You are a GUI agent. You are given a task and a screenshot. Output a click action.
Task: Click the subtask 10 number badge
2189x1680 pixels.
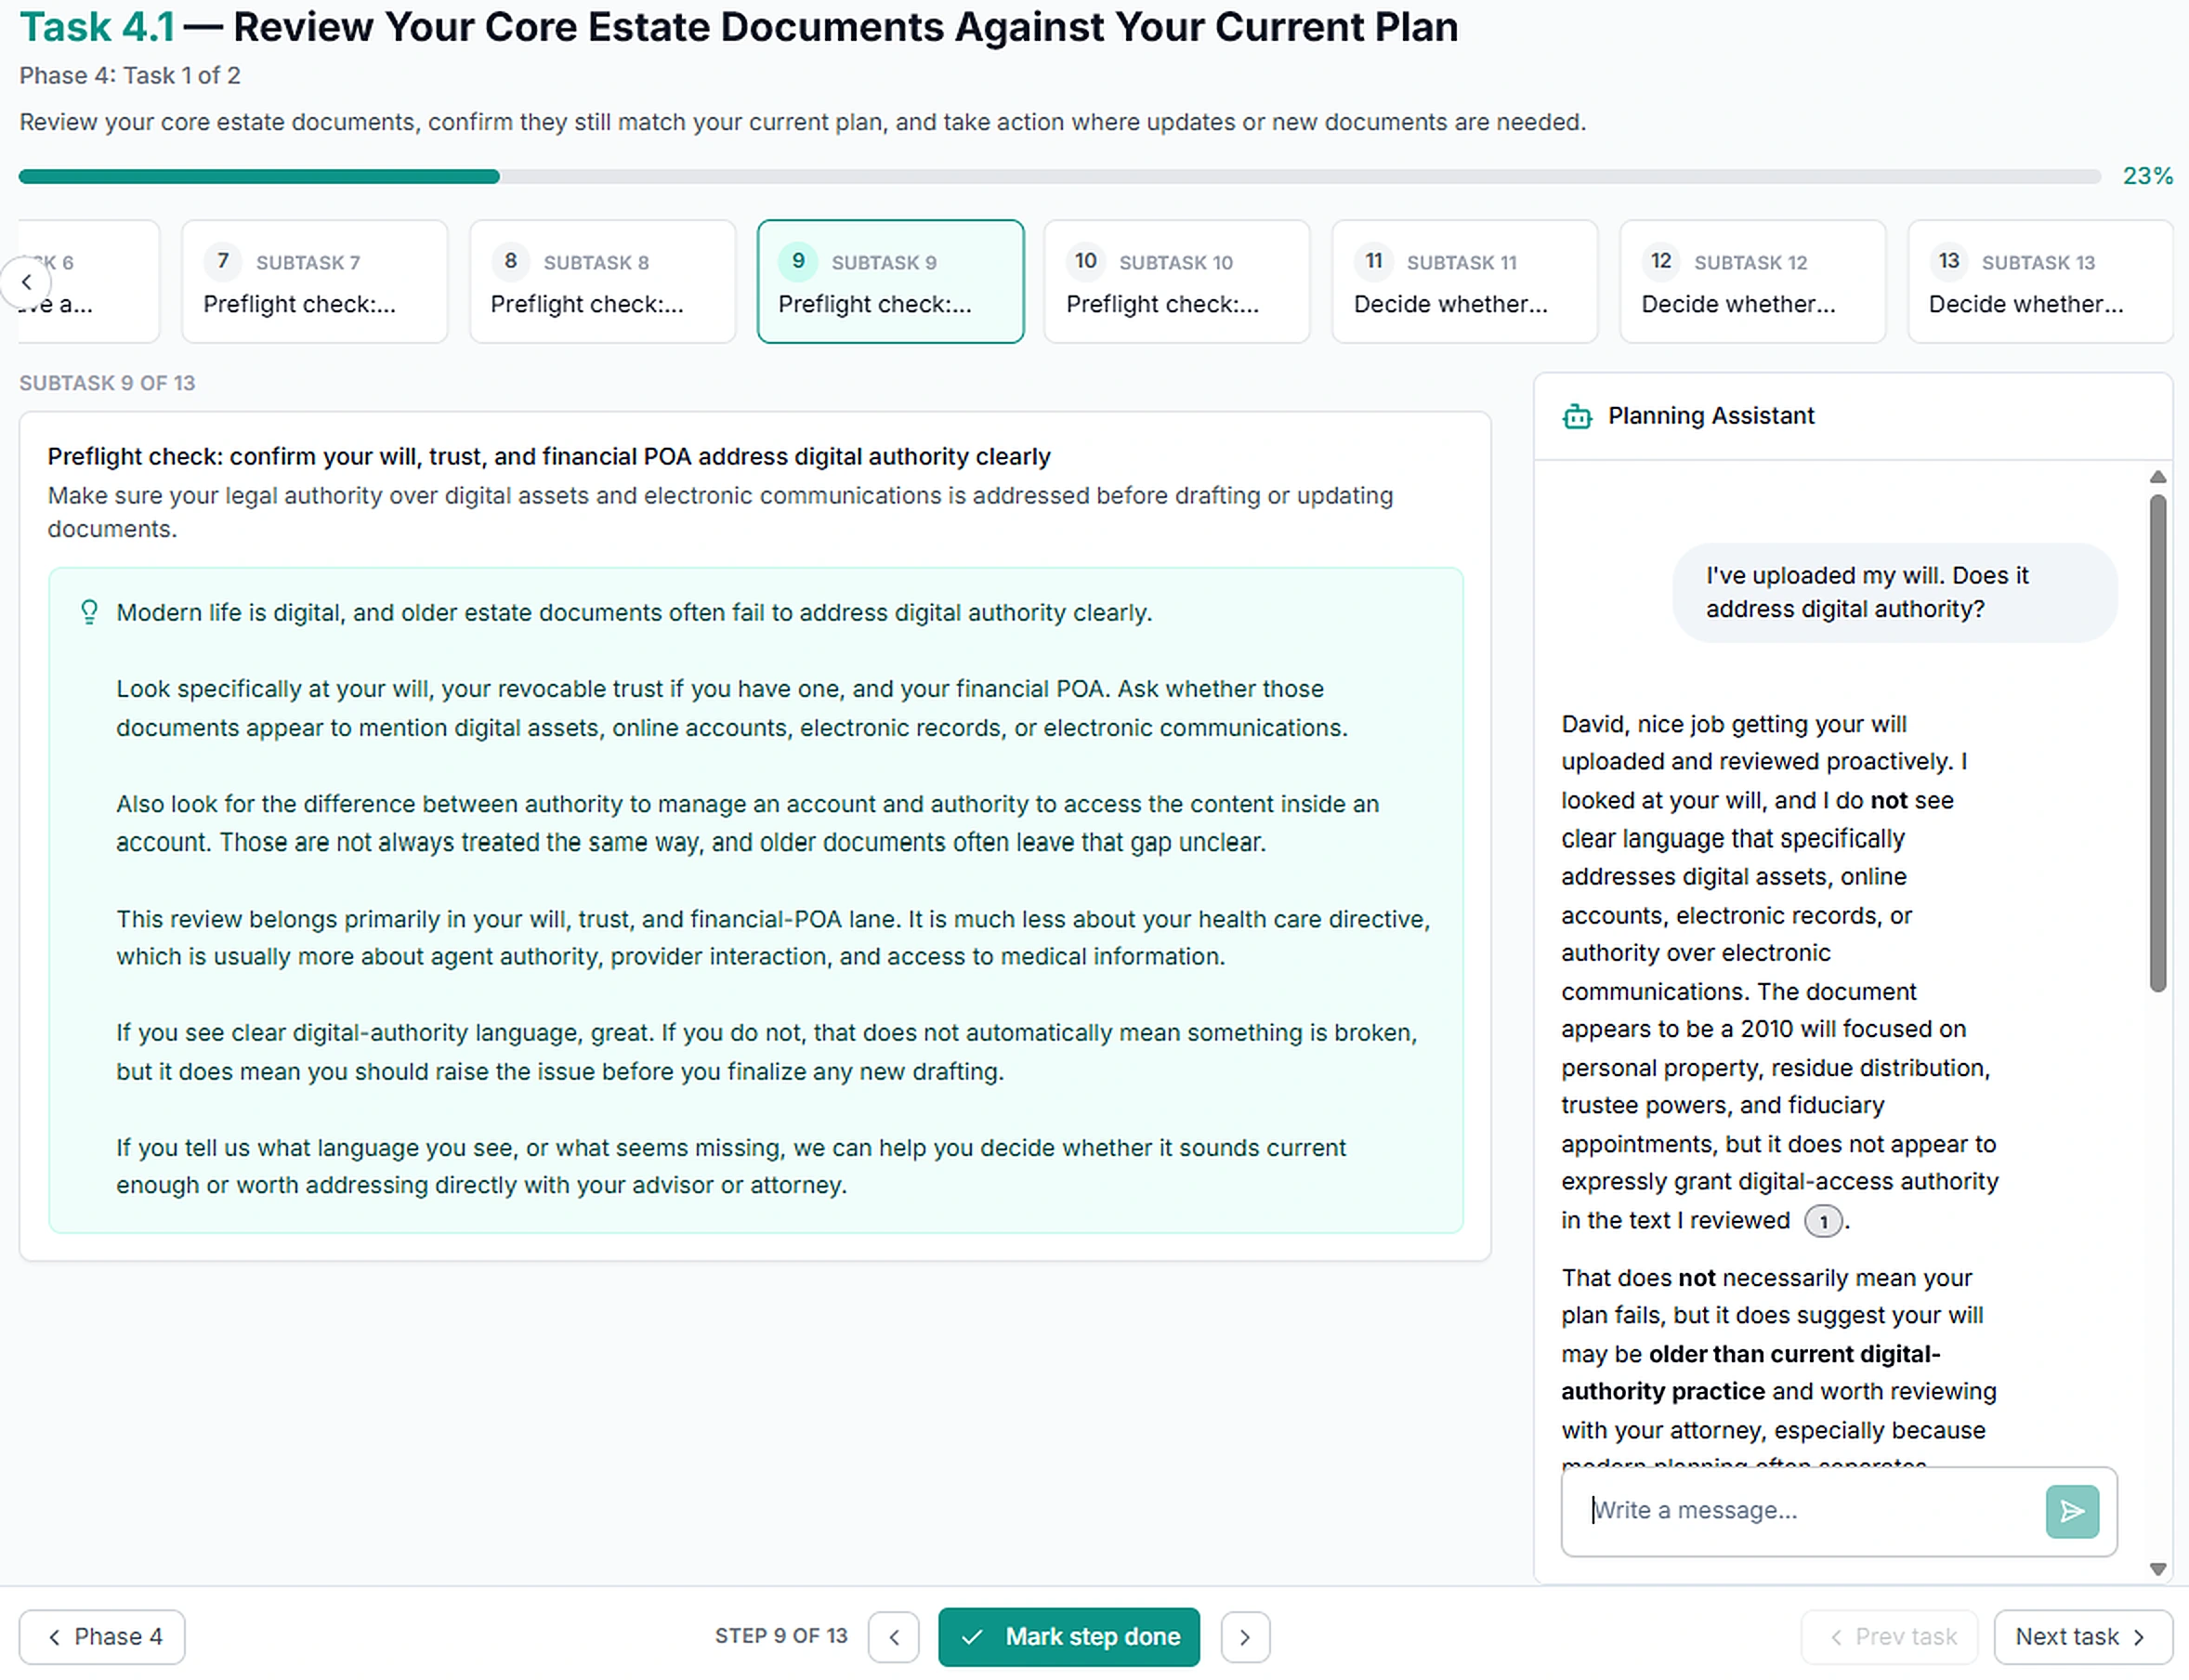coord(1086,261)
